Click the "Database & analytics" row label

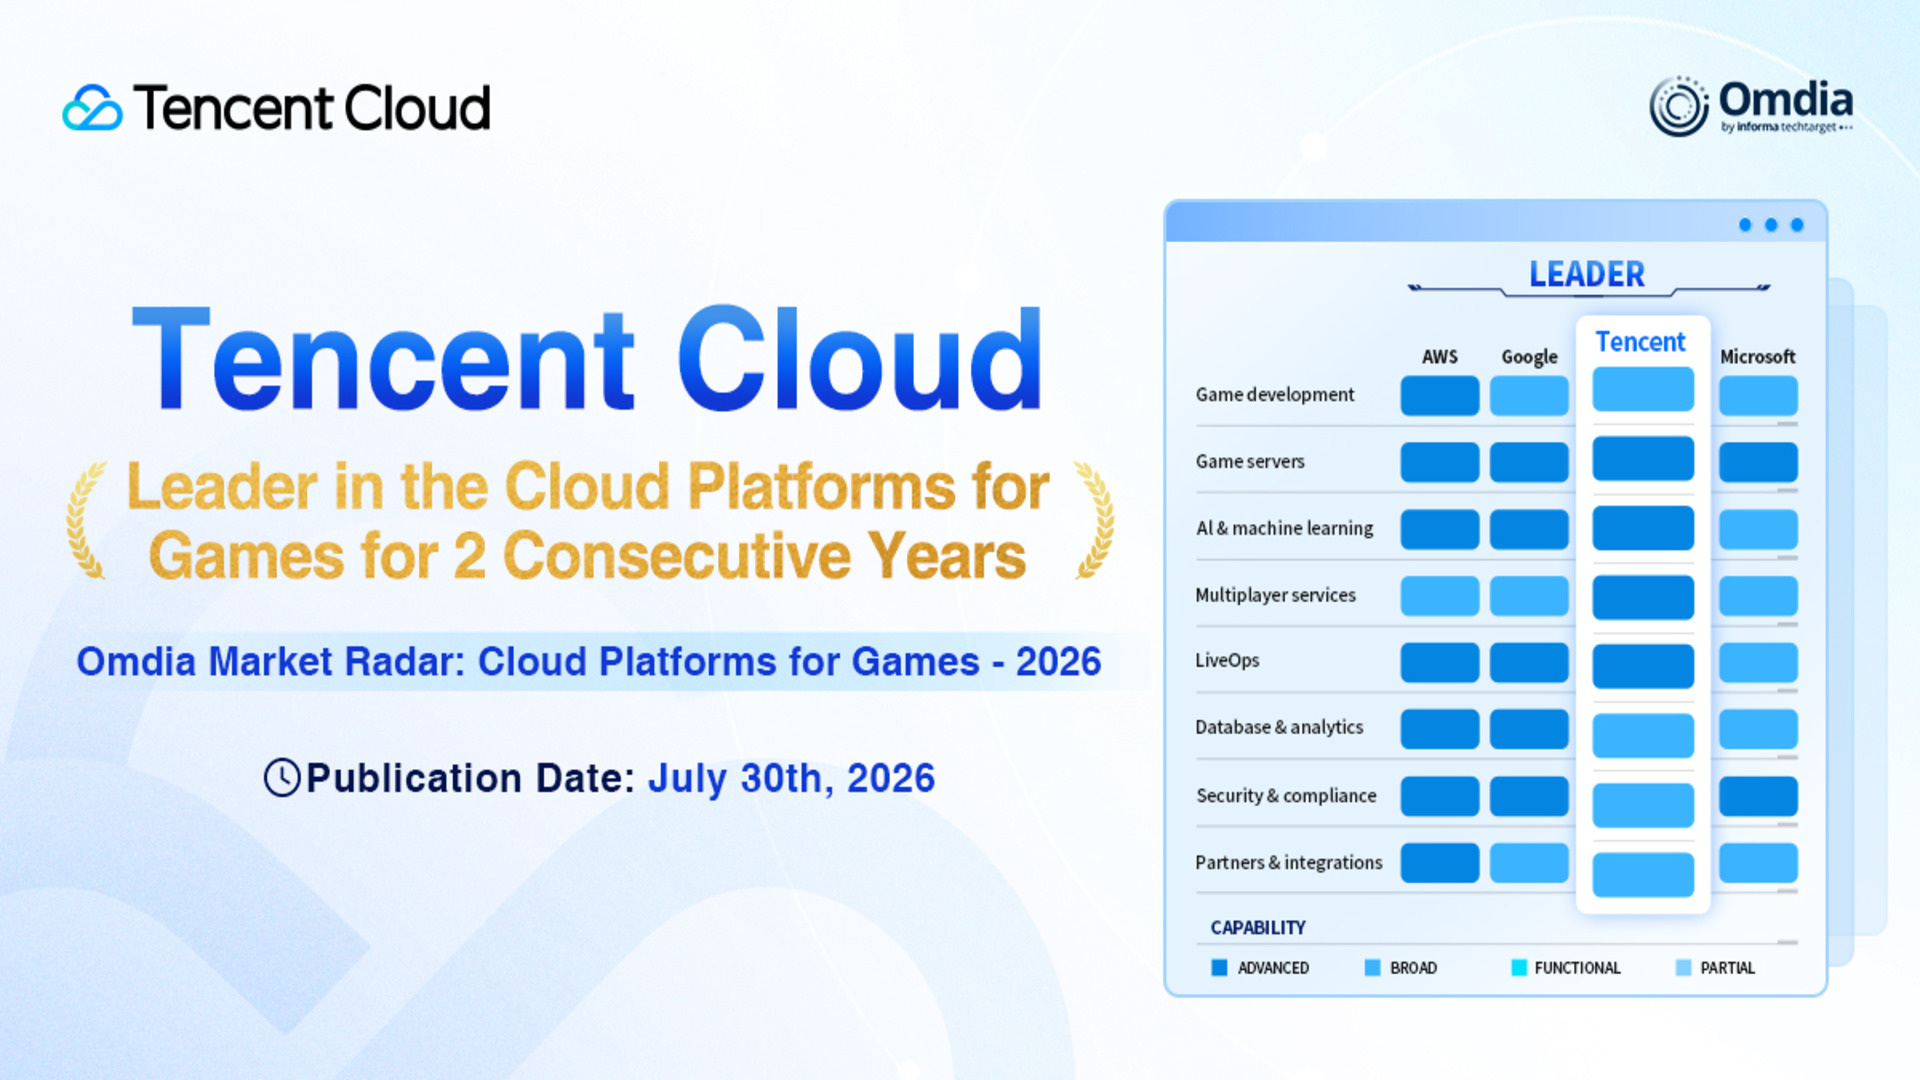click(1279, 728)
